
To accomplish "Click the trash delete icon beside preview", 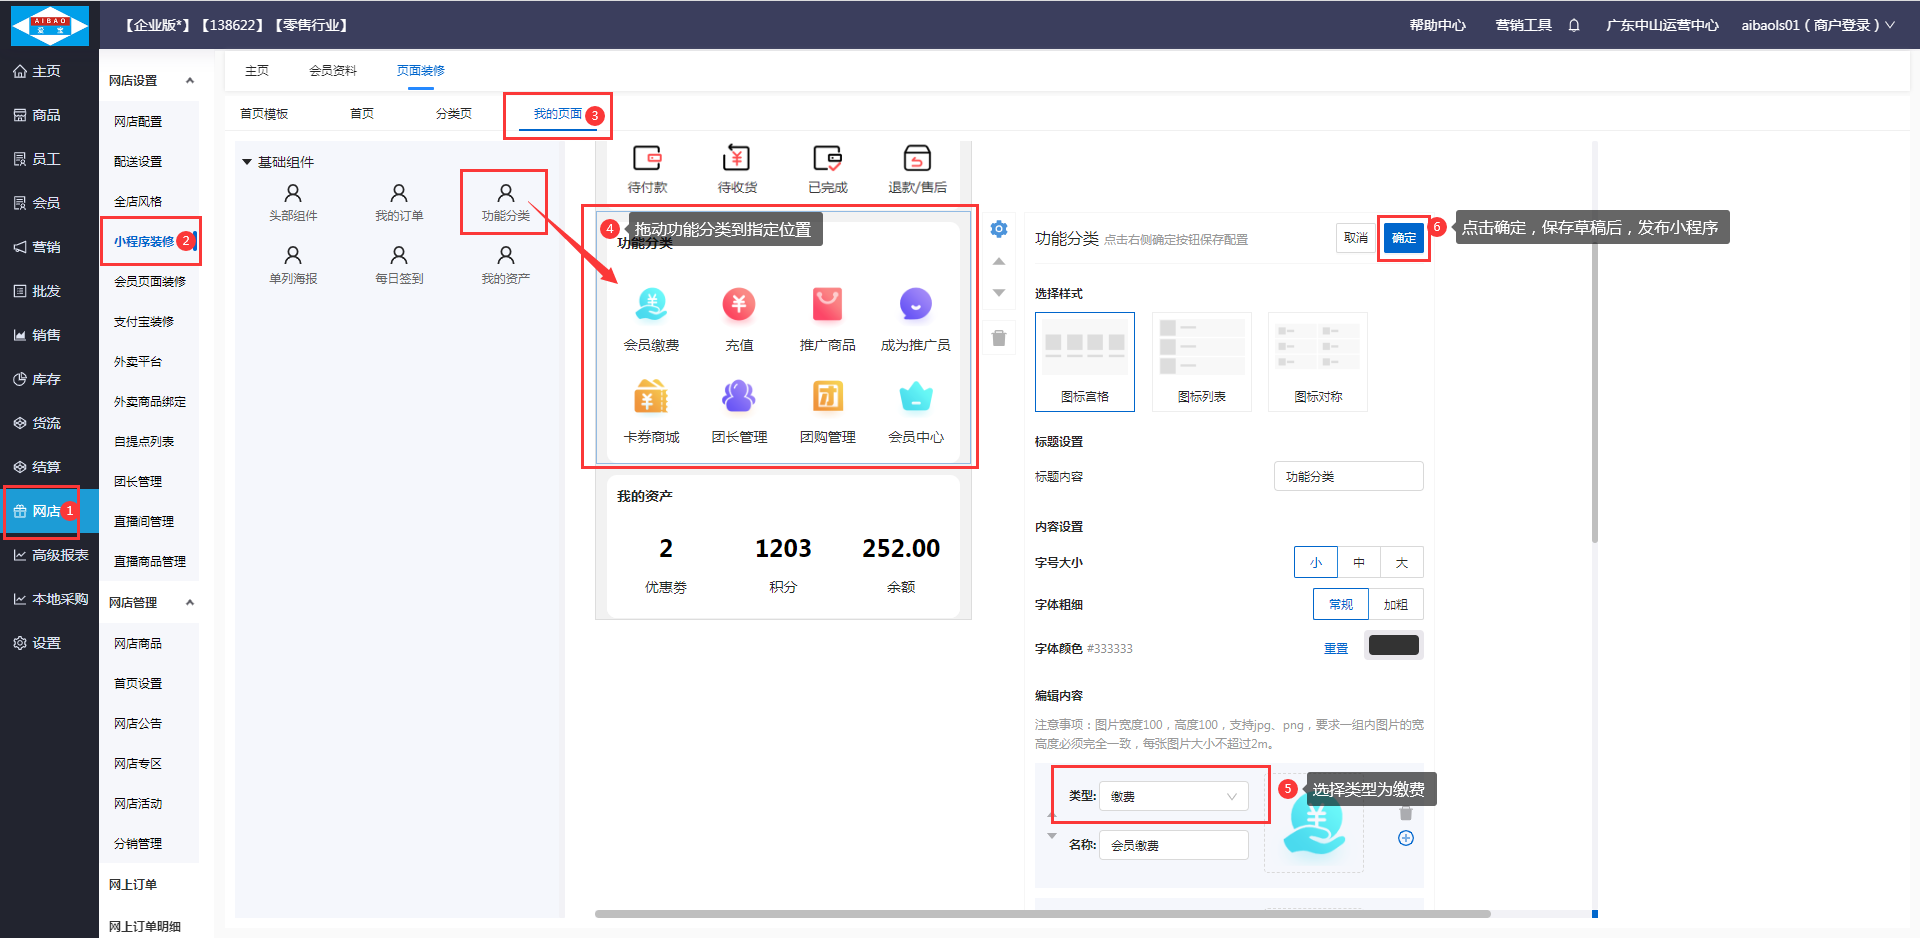I will coord(998,338).
